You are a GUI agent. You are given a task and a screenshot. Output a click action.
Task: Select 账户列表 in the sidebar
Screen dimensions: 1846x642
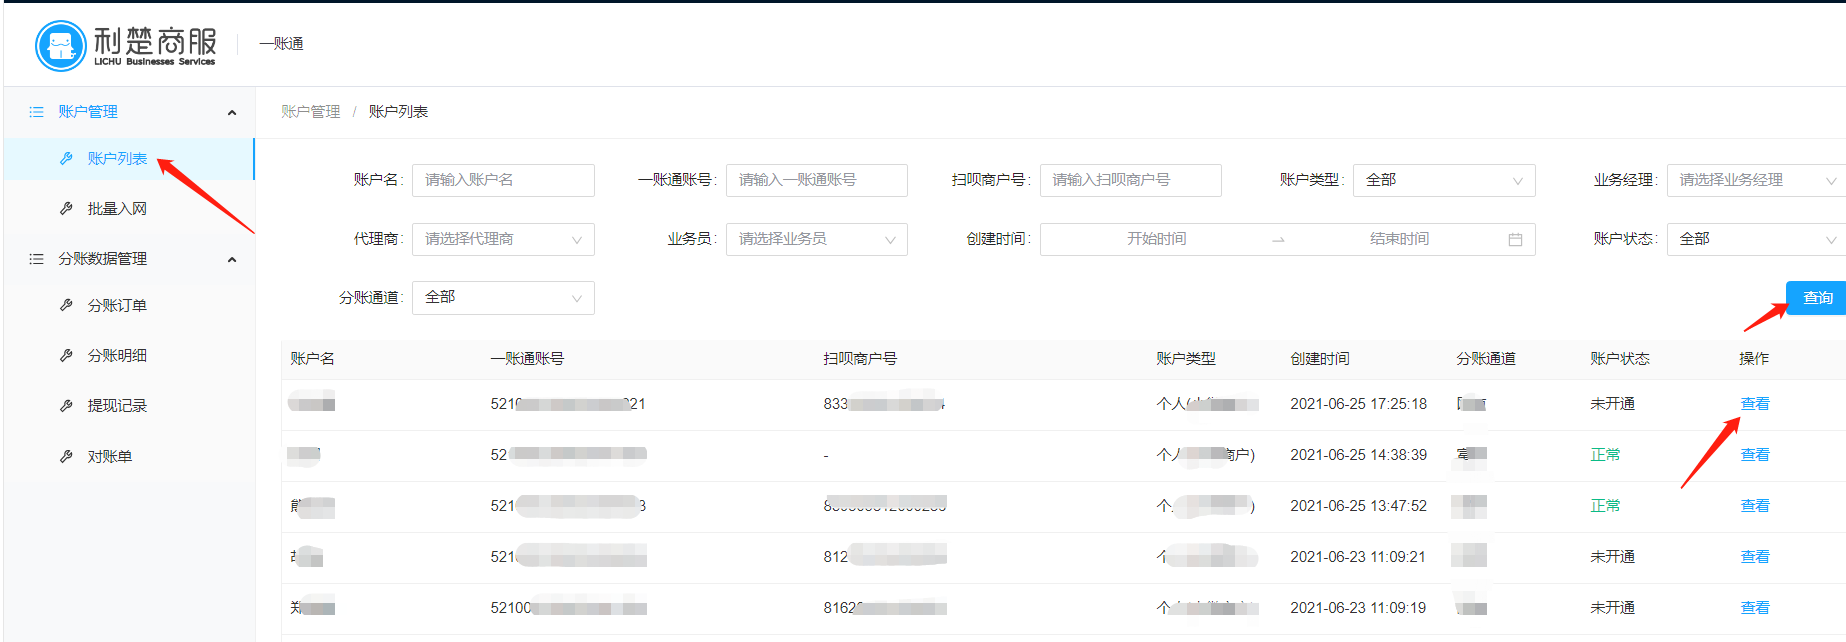(x=129, y=158)
